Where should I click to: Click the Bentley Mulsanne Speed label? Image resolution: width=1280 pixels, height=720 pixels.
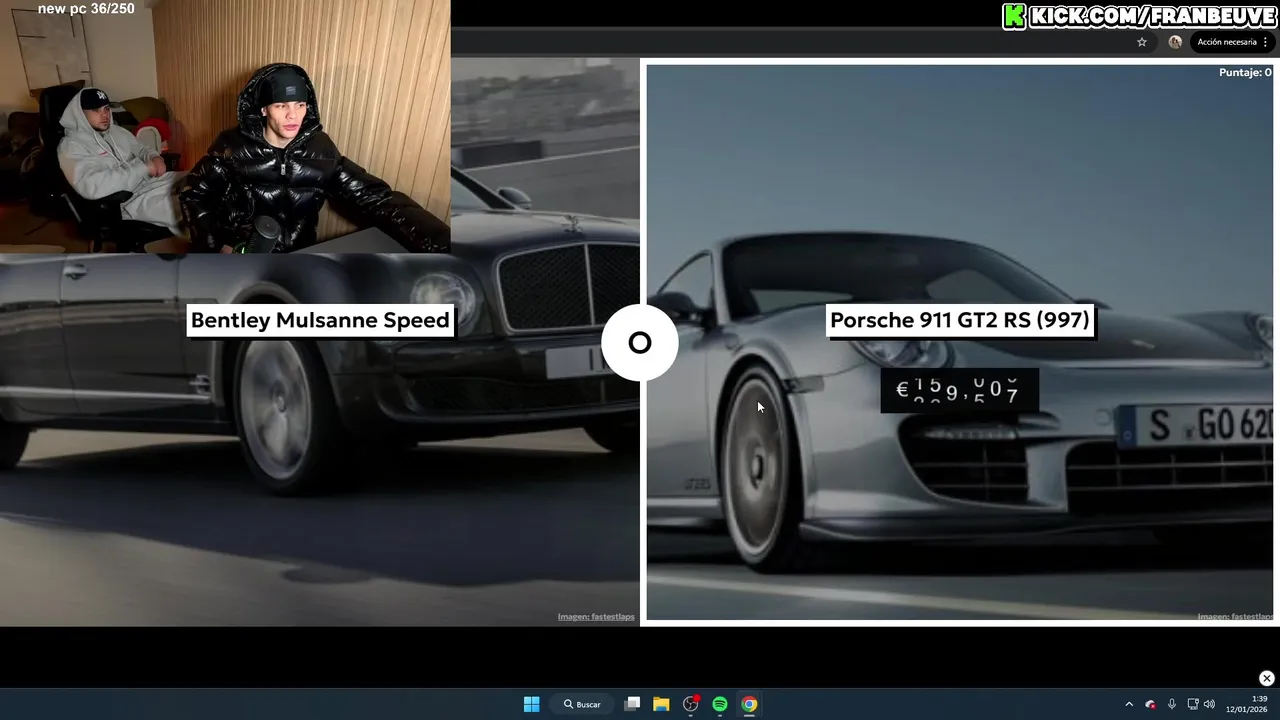click(320, 320)
